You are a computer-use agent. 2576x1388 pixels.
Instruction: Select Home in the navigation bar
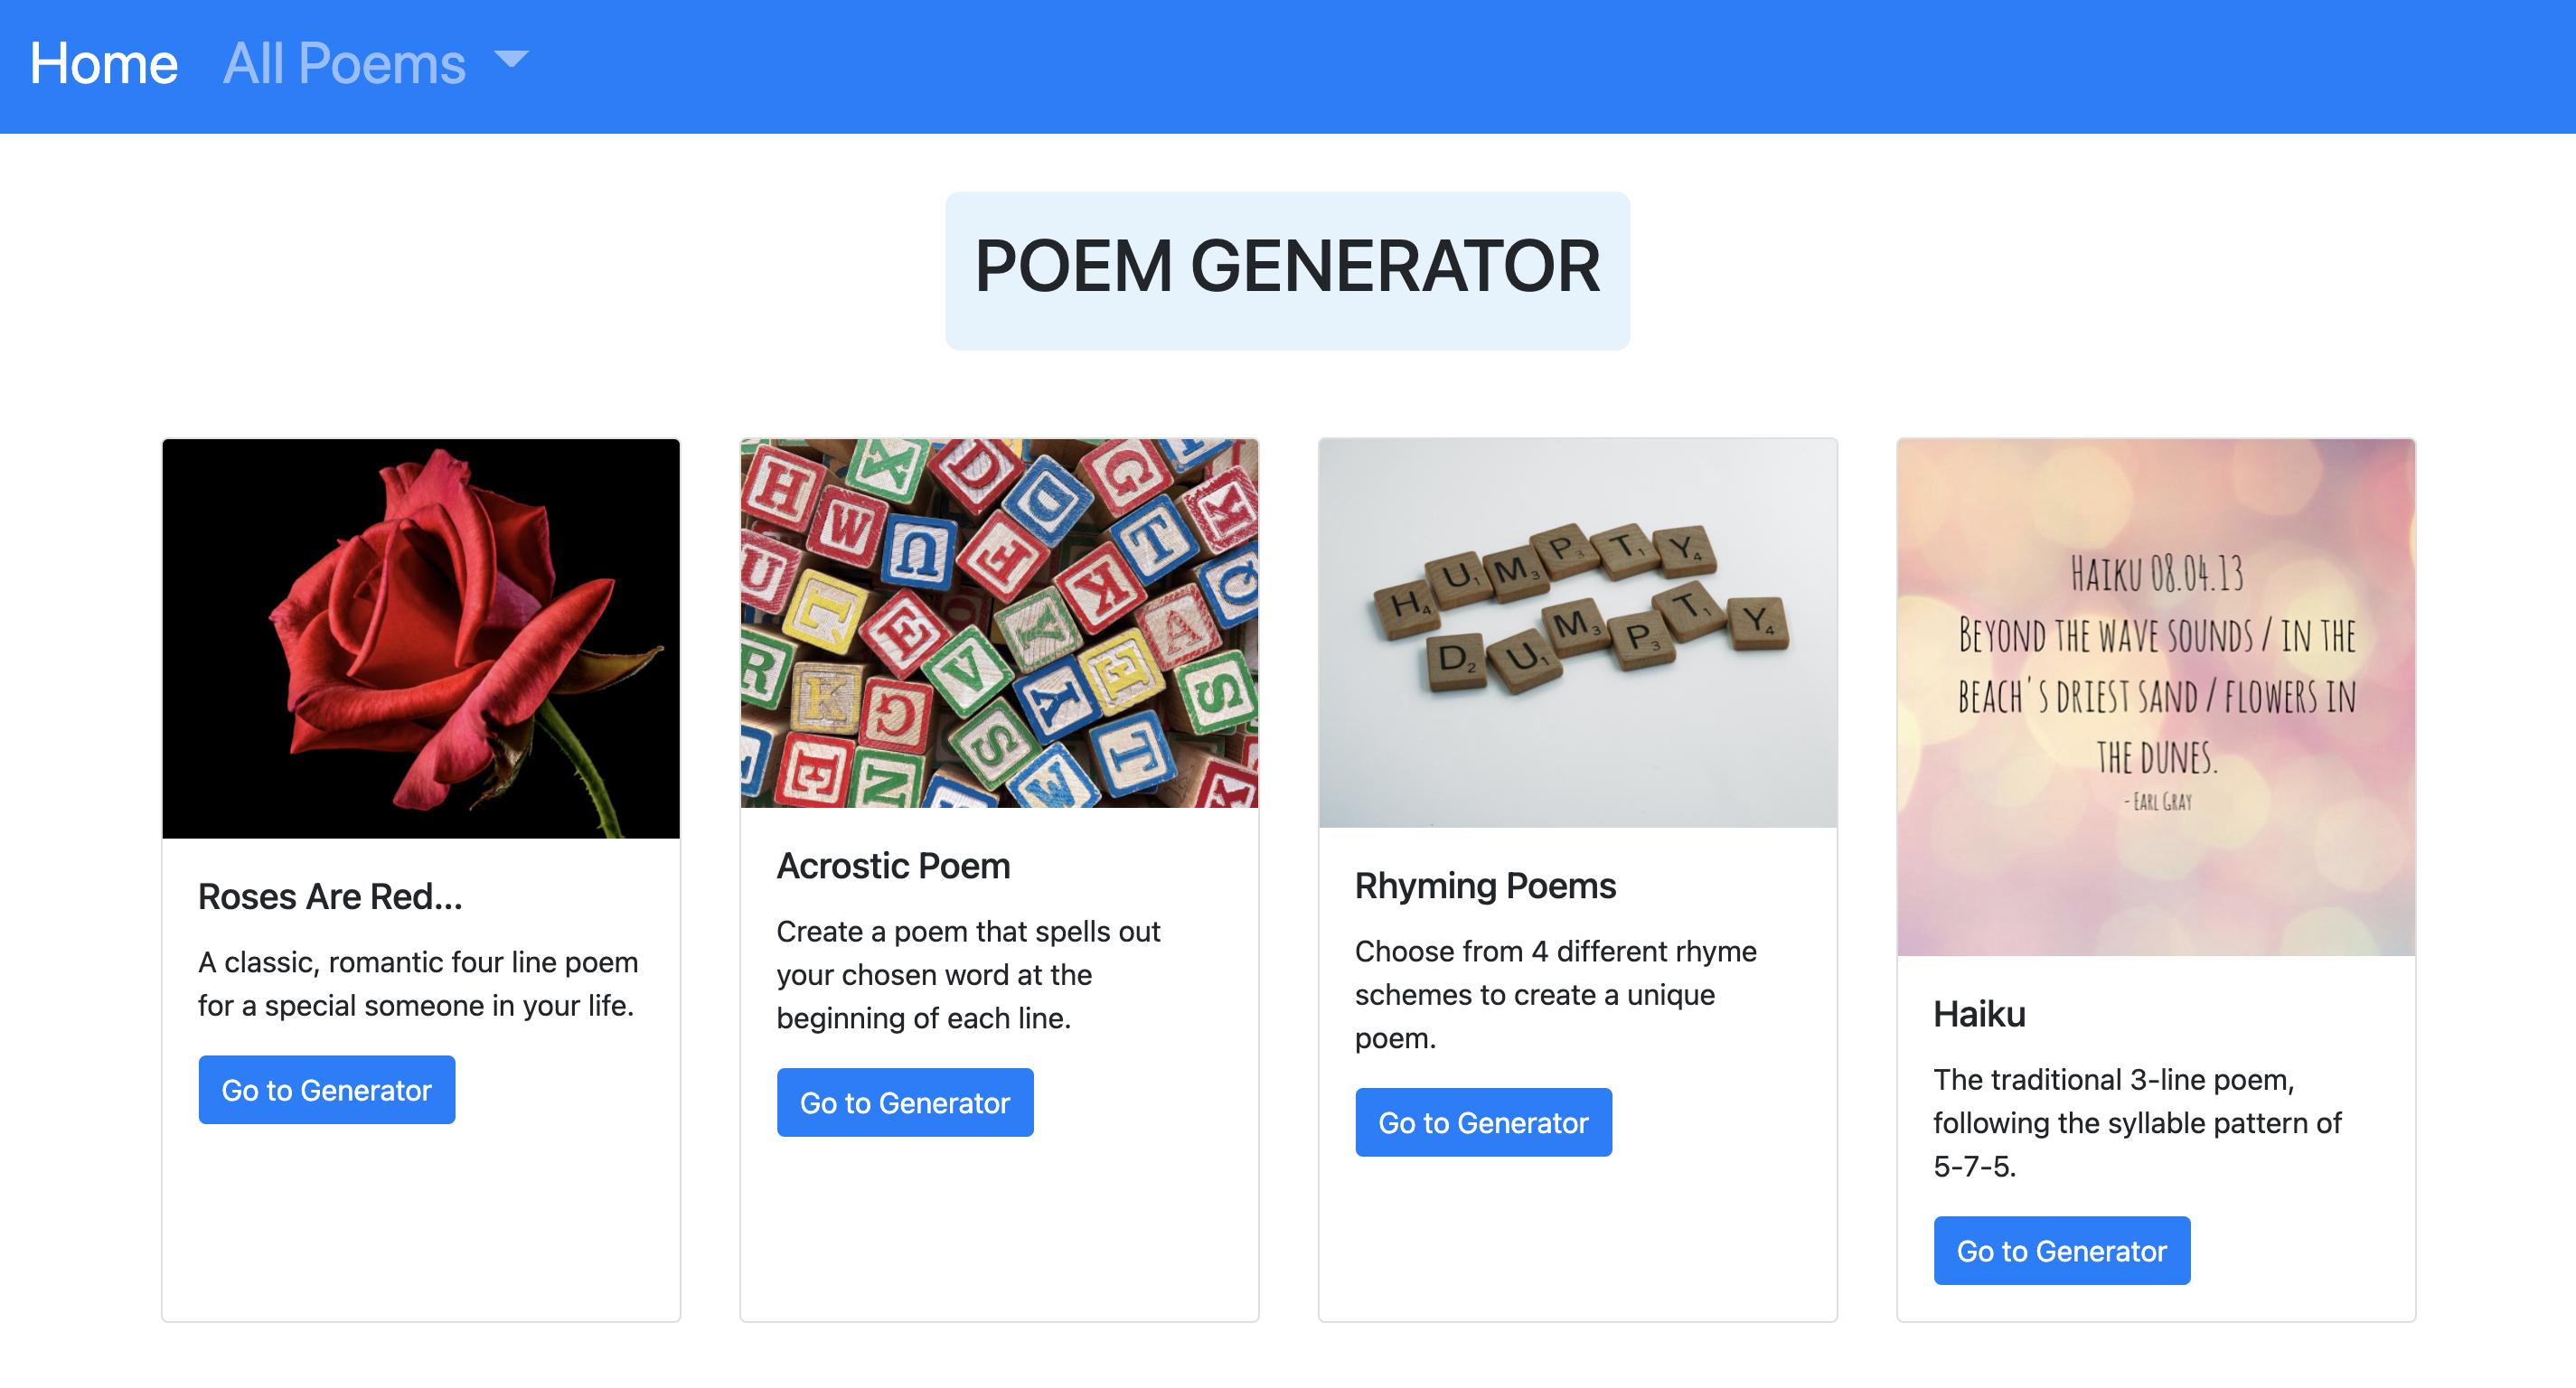click(x=103, y=63)
